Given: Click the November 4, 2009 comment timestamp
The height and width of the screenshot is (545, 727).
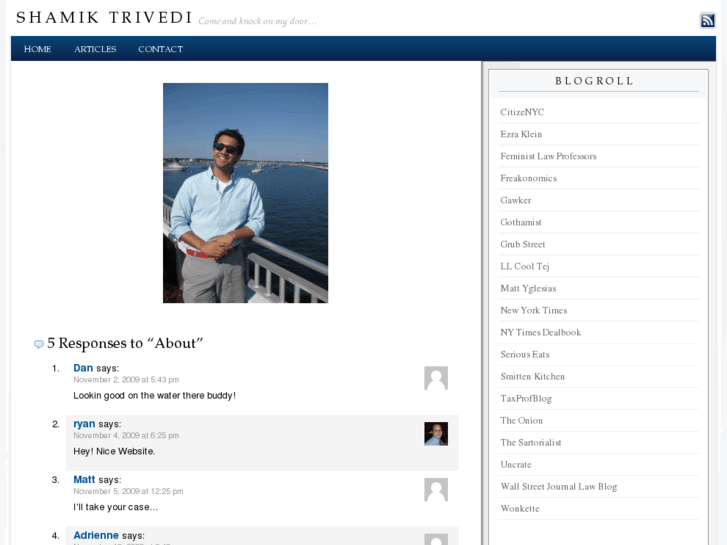Looking at the screenshot, I should pos(126,436).
